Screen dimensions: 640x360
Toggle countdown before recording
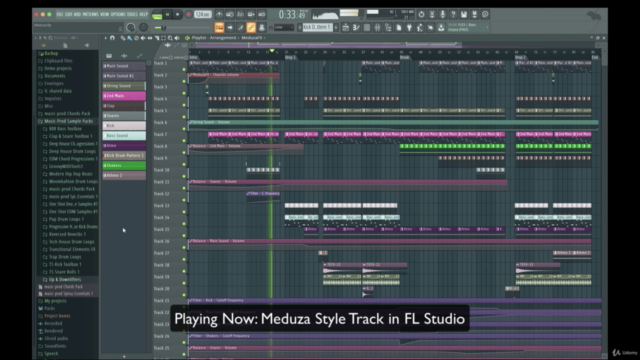[x=240, y=14]
